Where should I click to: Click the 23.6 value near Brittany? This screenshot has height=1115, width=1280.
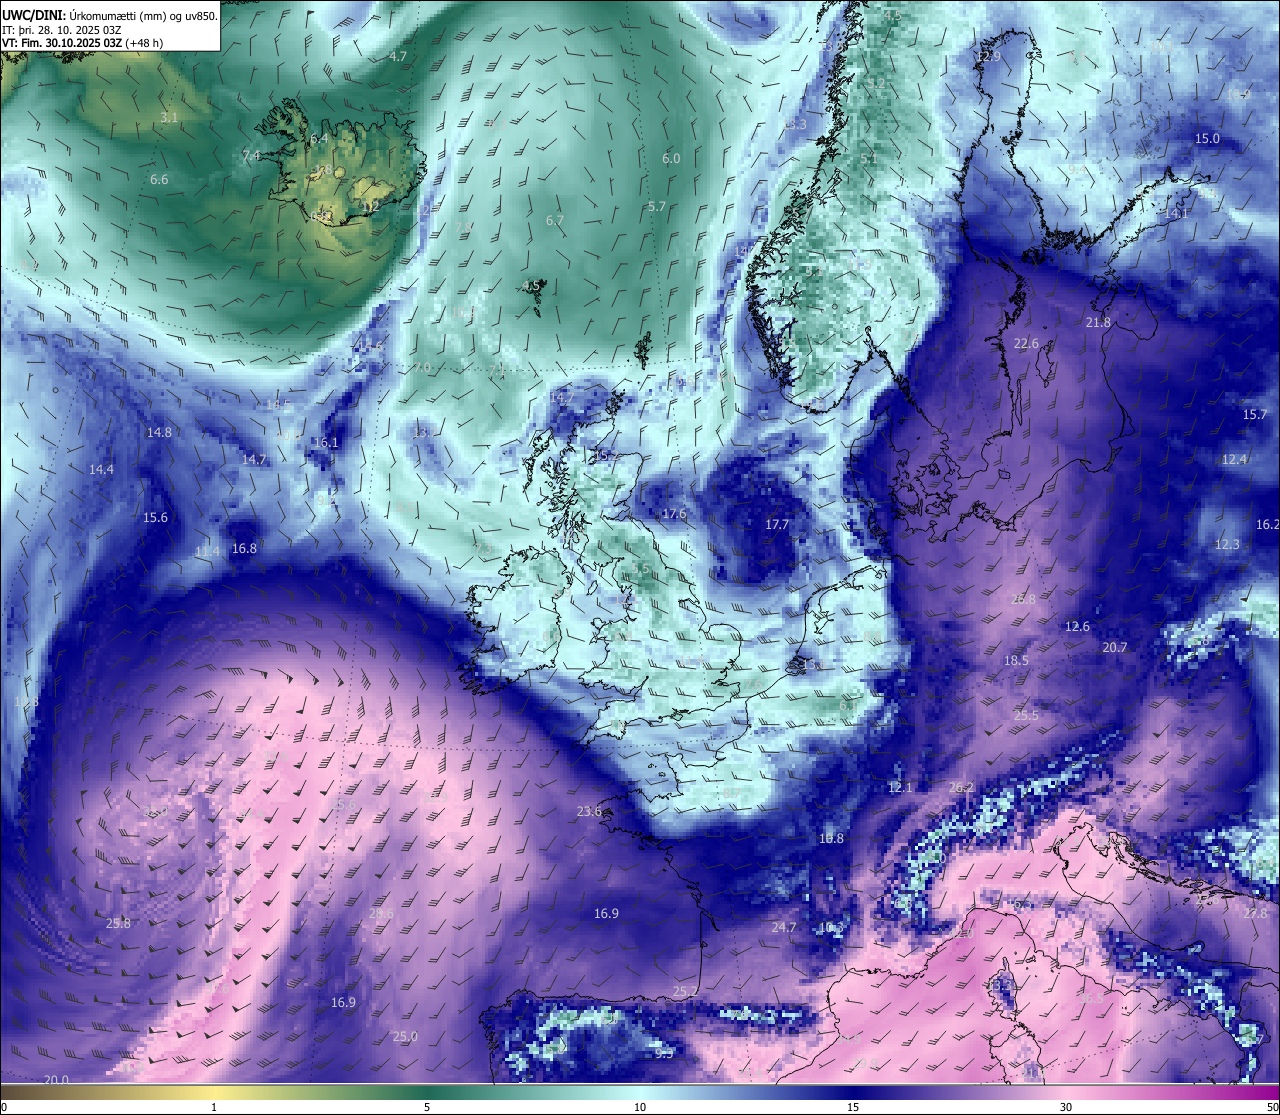click(589, 812)
